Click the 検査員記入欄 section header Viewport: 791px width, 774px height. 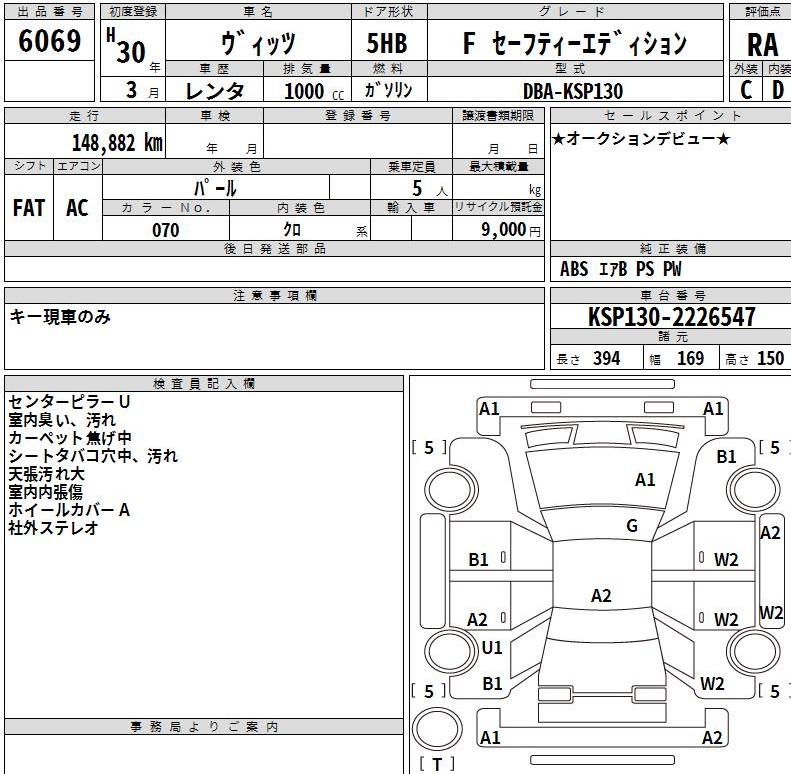[204, 384]
